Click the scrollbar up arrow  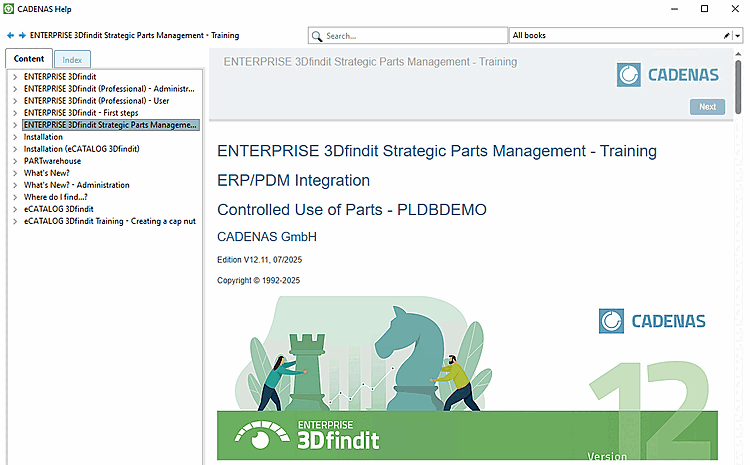coord(738,54)
